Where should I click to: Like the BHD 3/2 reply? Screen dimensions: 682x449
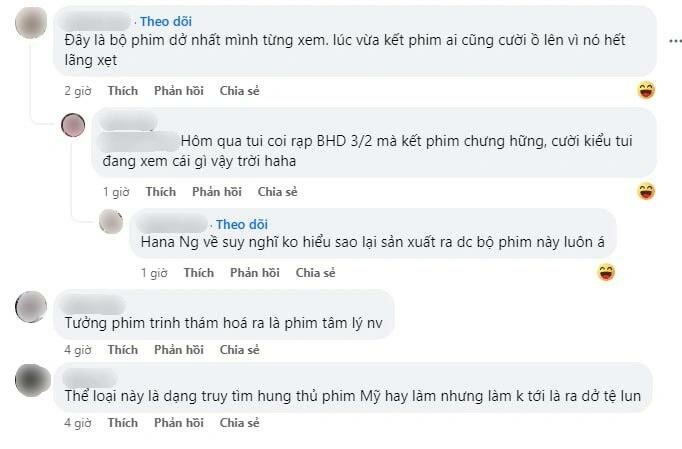(160, 192)
